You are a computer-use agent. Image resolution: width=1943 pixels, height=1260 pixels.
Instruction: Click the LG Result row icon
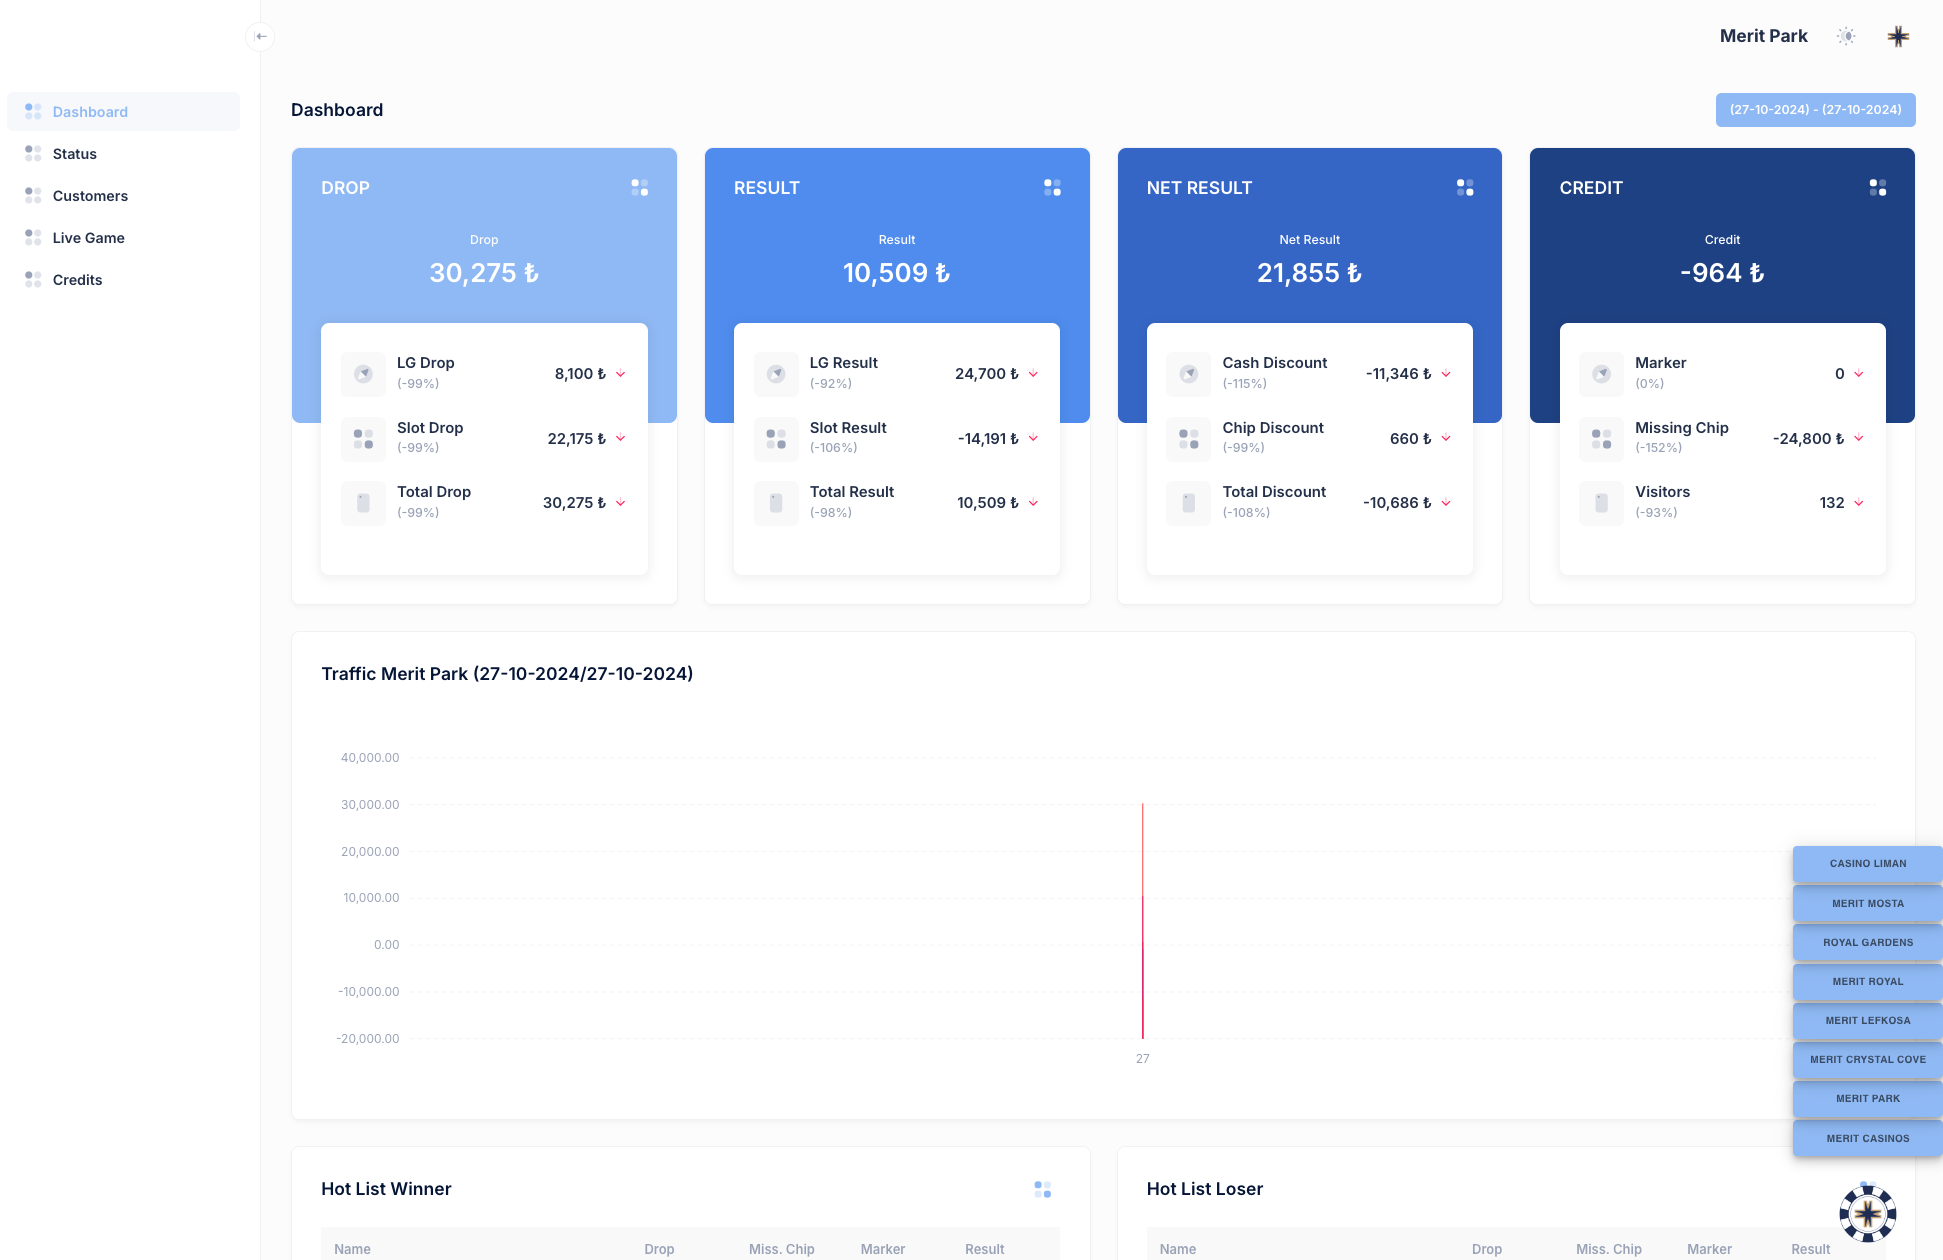(x=776, y=374)
